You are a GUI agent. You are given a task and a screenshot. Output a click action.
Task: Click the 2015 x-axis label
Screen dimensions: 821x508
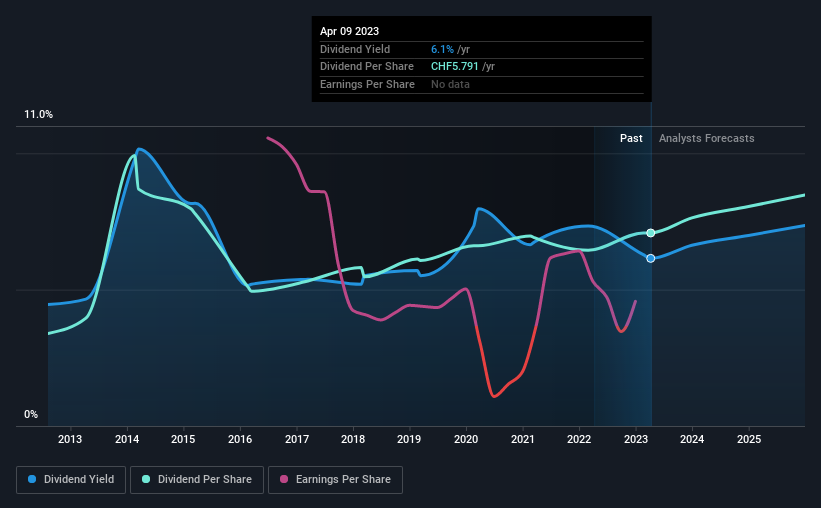(x=183, y=439)
